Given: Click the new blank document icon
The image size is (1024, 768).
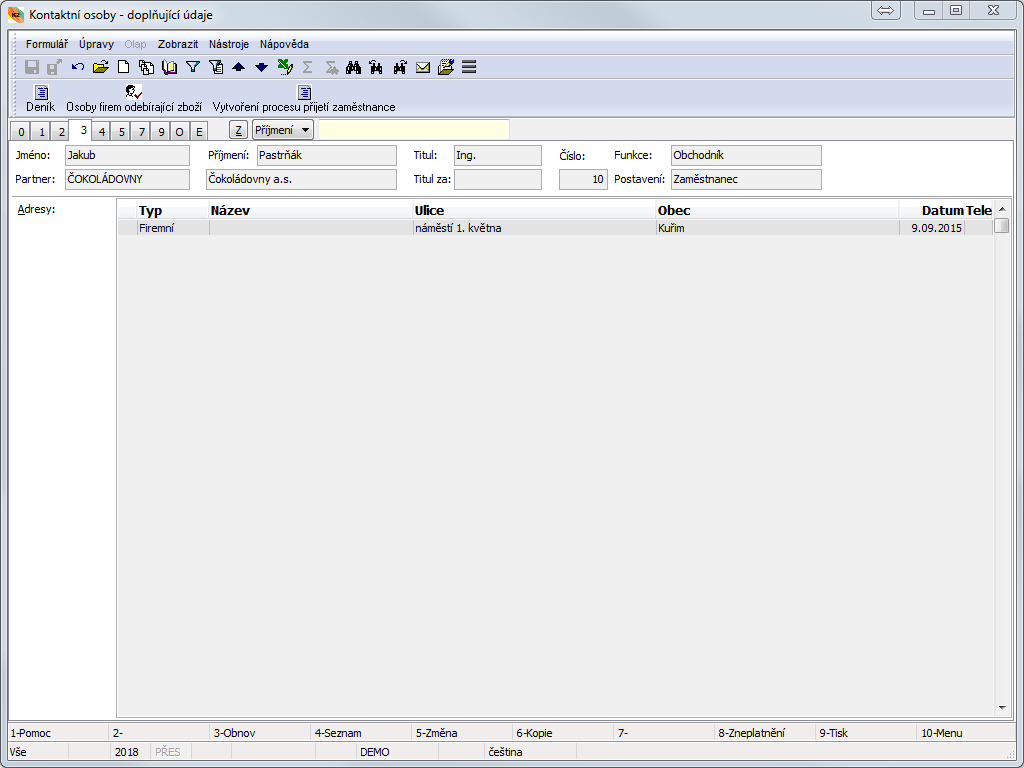Looking at the screenshot, I should [124, 67].
